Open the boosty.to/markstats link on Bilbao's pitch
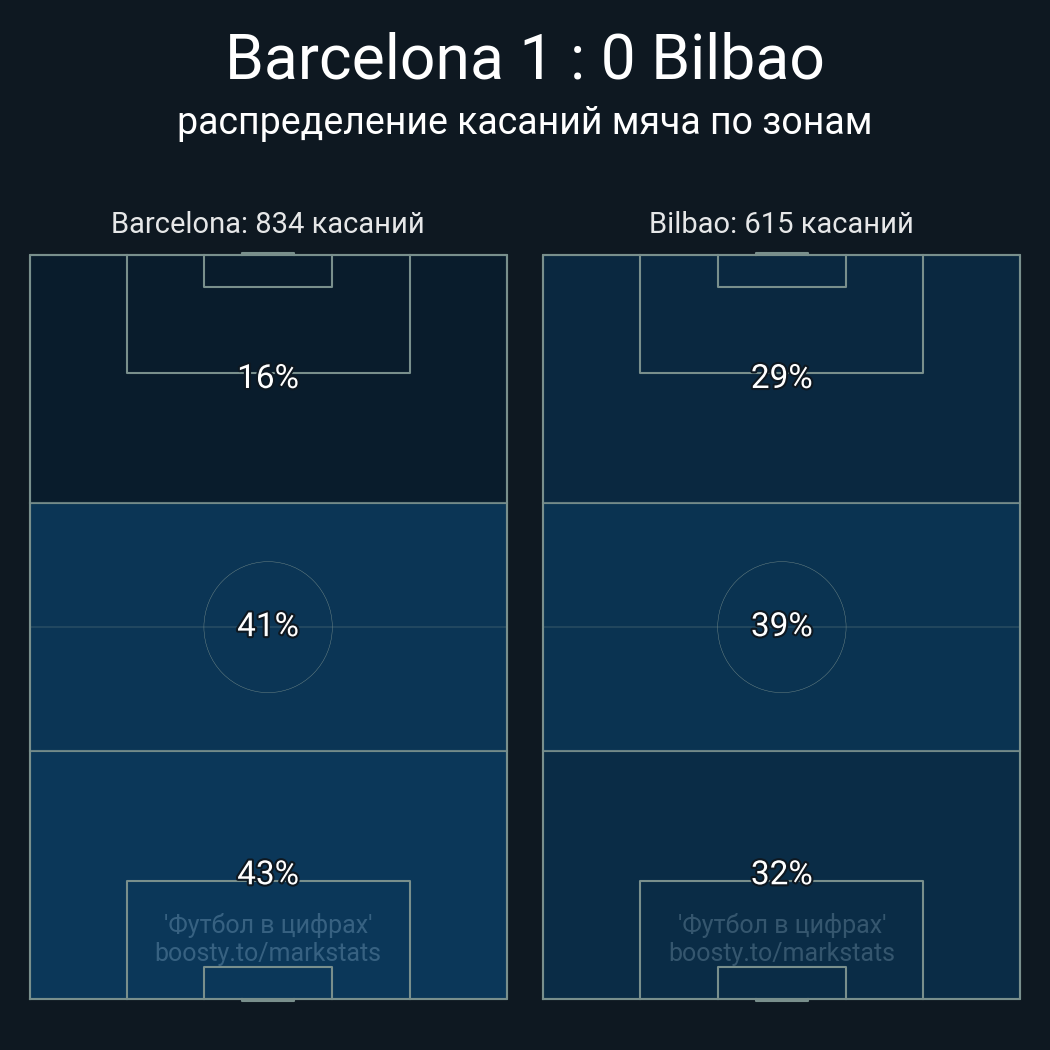This screenshot has height=1050, width=1050. pyautogui.click(x=781, y=952)
